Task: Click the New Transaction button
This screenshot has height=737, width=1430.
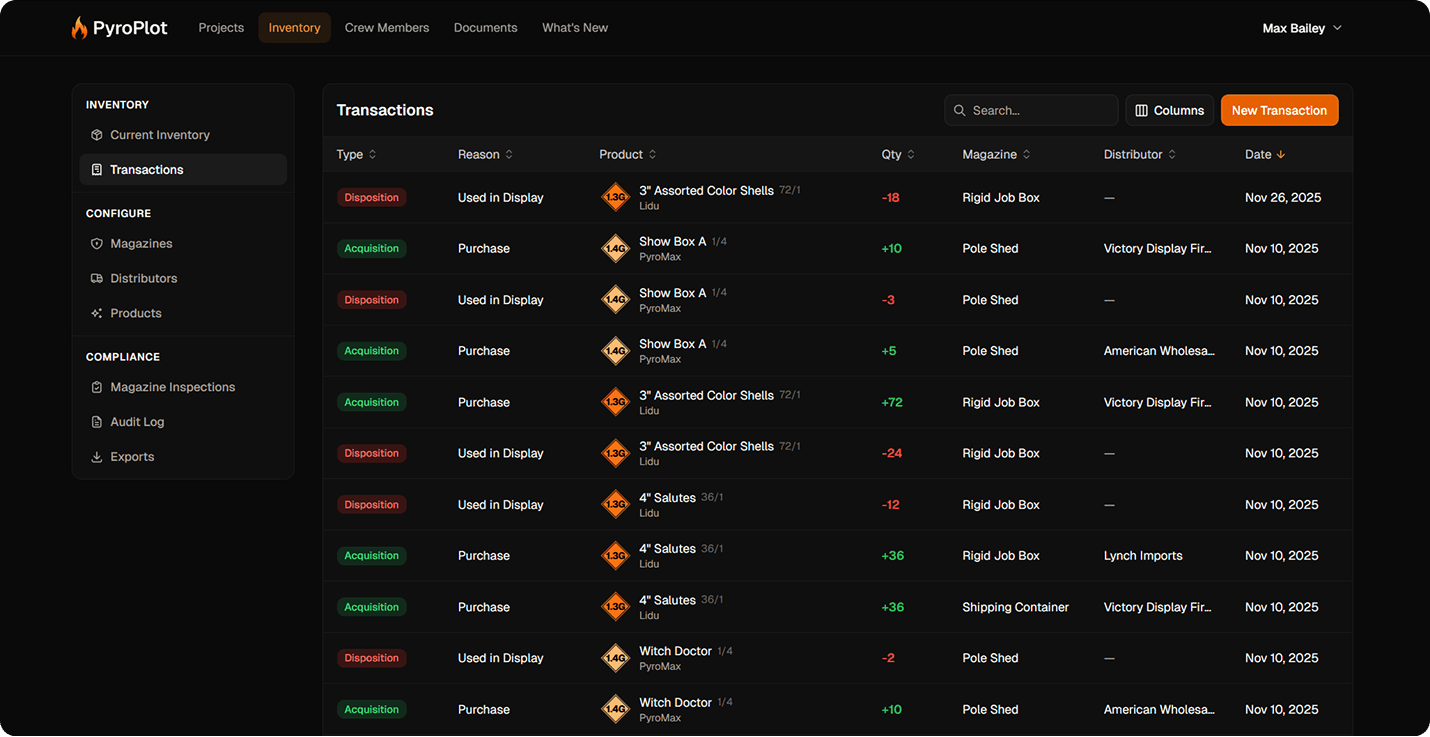Action: [x=1279, y=111]
